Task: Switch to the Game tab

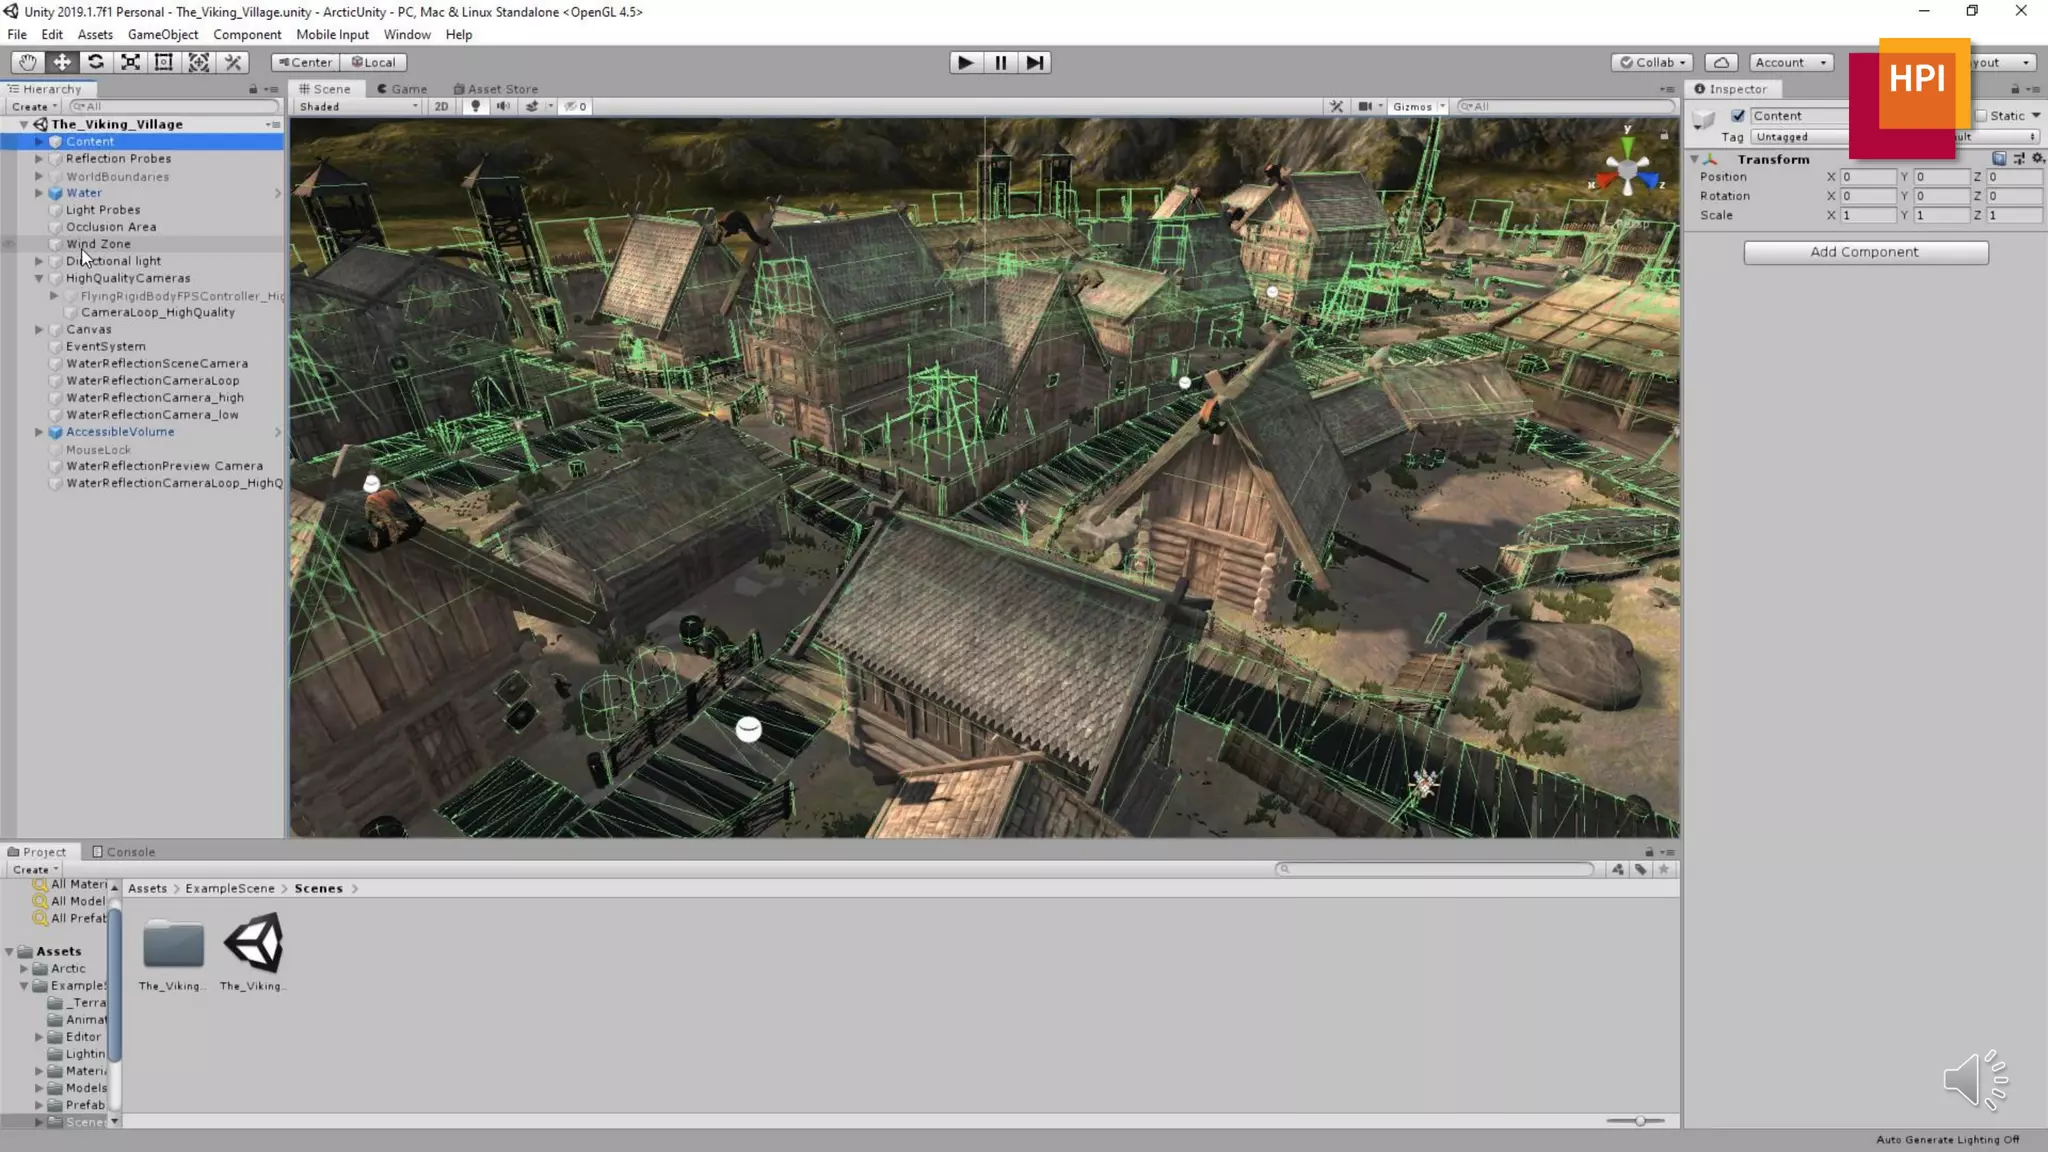Action: tap(402, 88)
